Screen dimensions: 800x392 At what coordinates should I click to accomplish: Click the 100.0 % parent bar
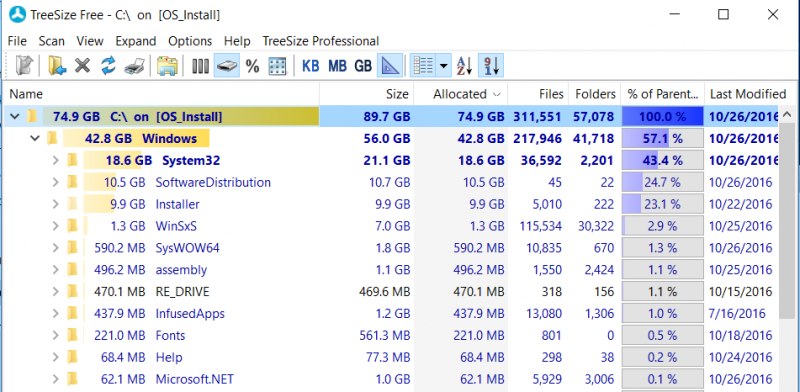pyautogui.click(x=662, y=116)
